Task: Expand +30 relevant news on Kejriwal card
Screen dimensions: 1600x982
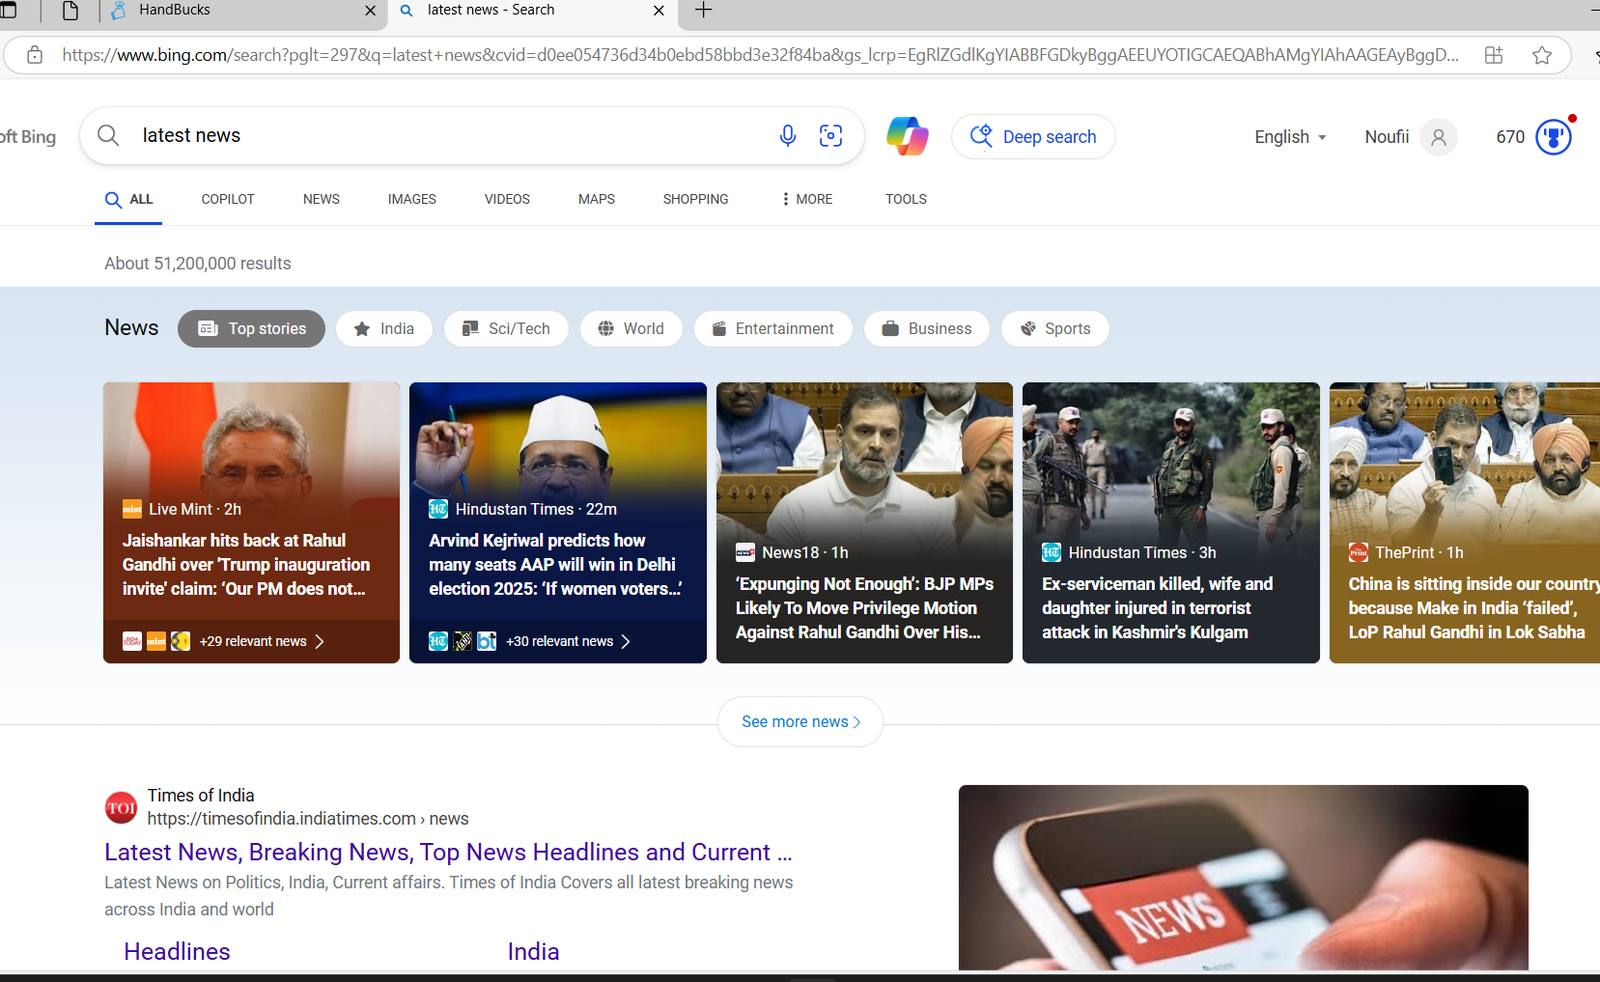Action: click(568, 641)
